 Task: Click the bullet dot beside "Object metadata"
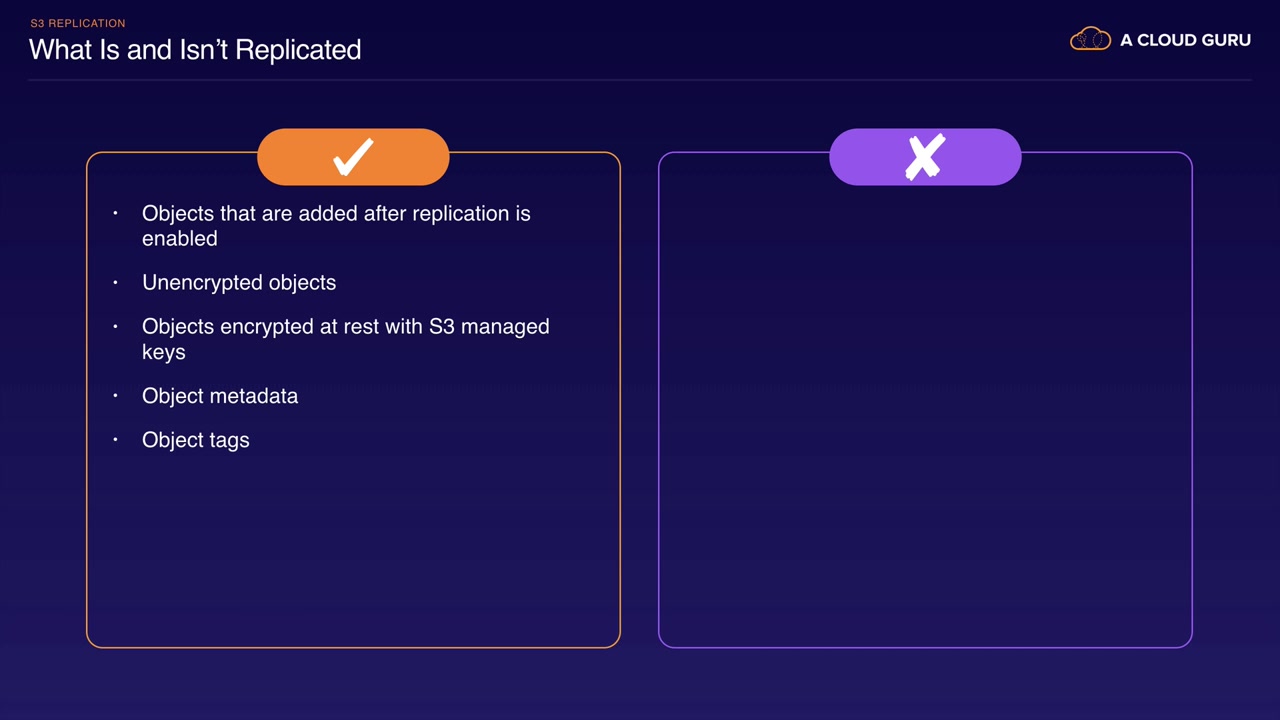(116, 396)
